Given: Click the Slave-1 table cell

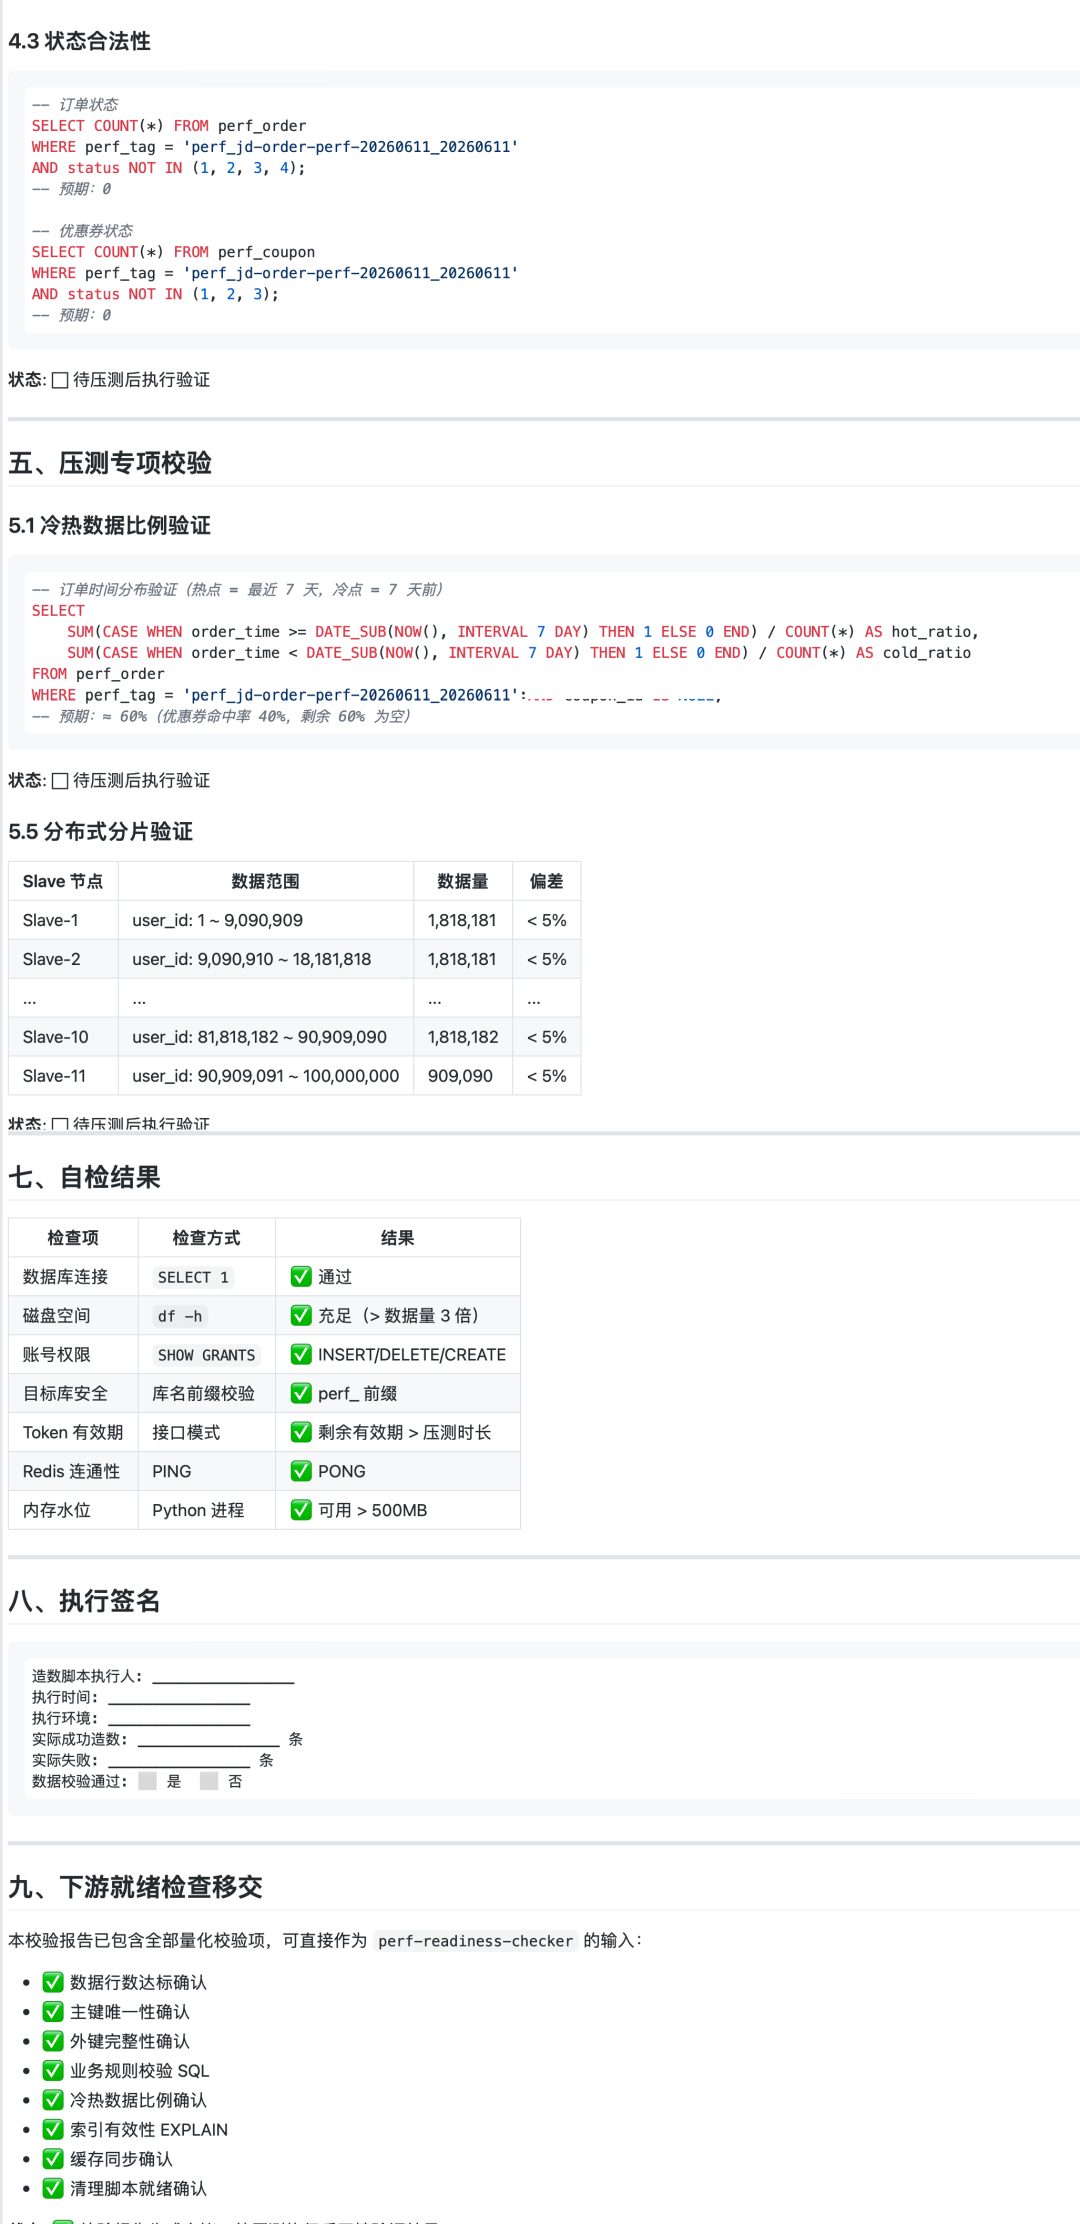Looking at the screenshot, I should click(x=63, y=920).
